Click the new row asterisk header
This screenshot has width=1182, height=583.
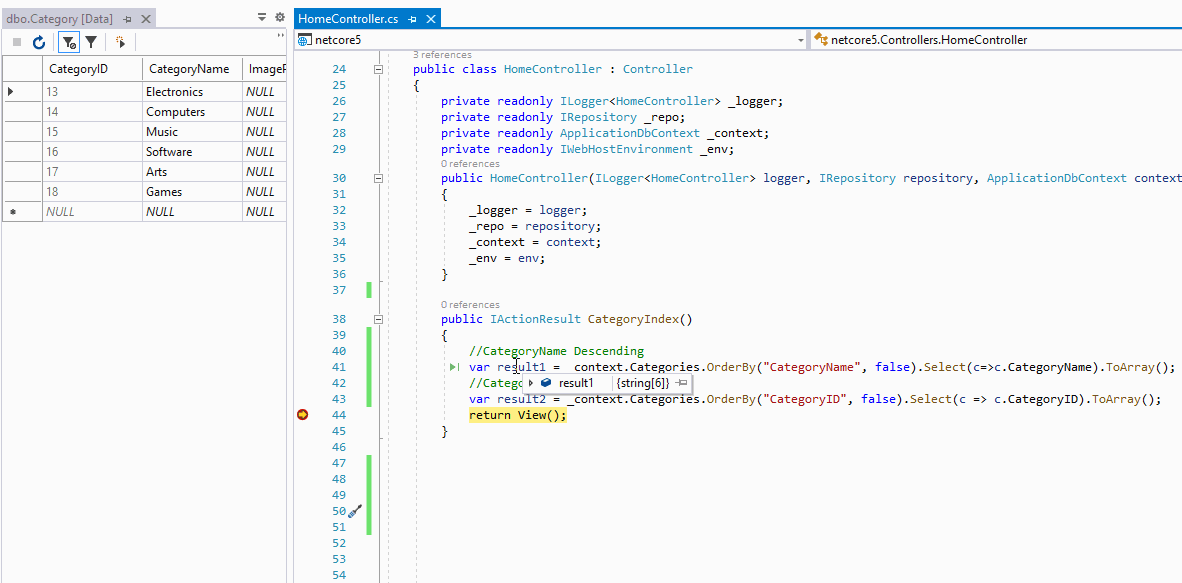pos(21,212)
